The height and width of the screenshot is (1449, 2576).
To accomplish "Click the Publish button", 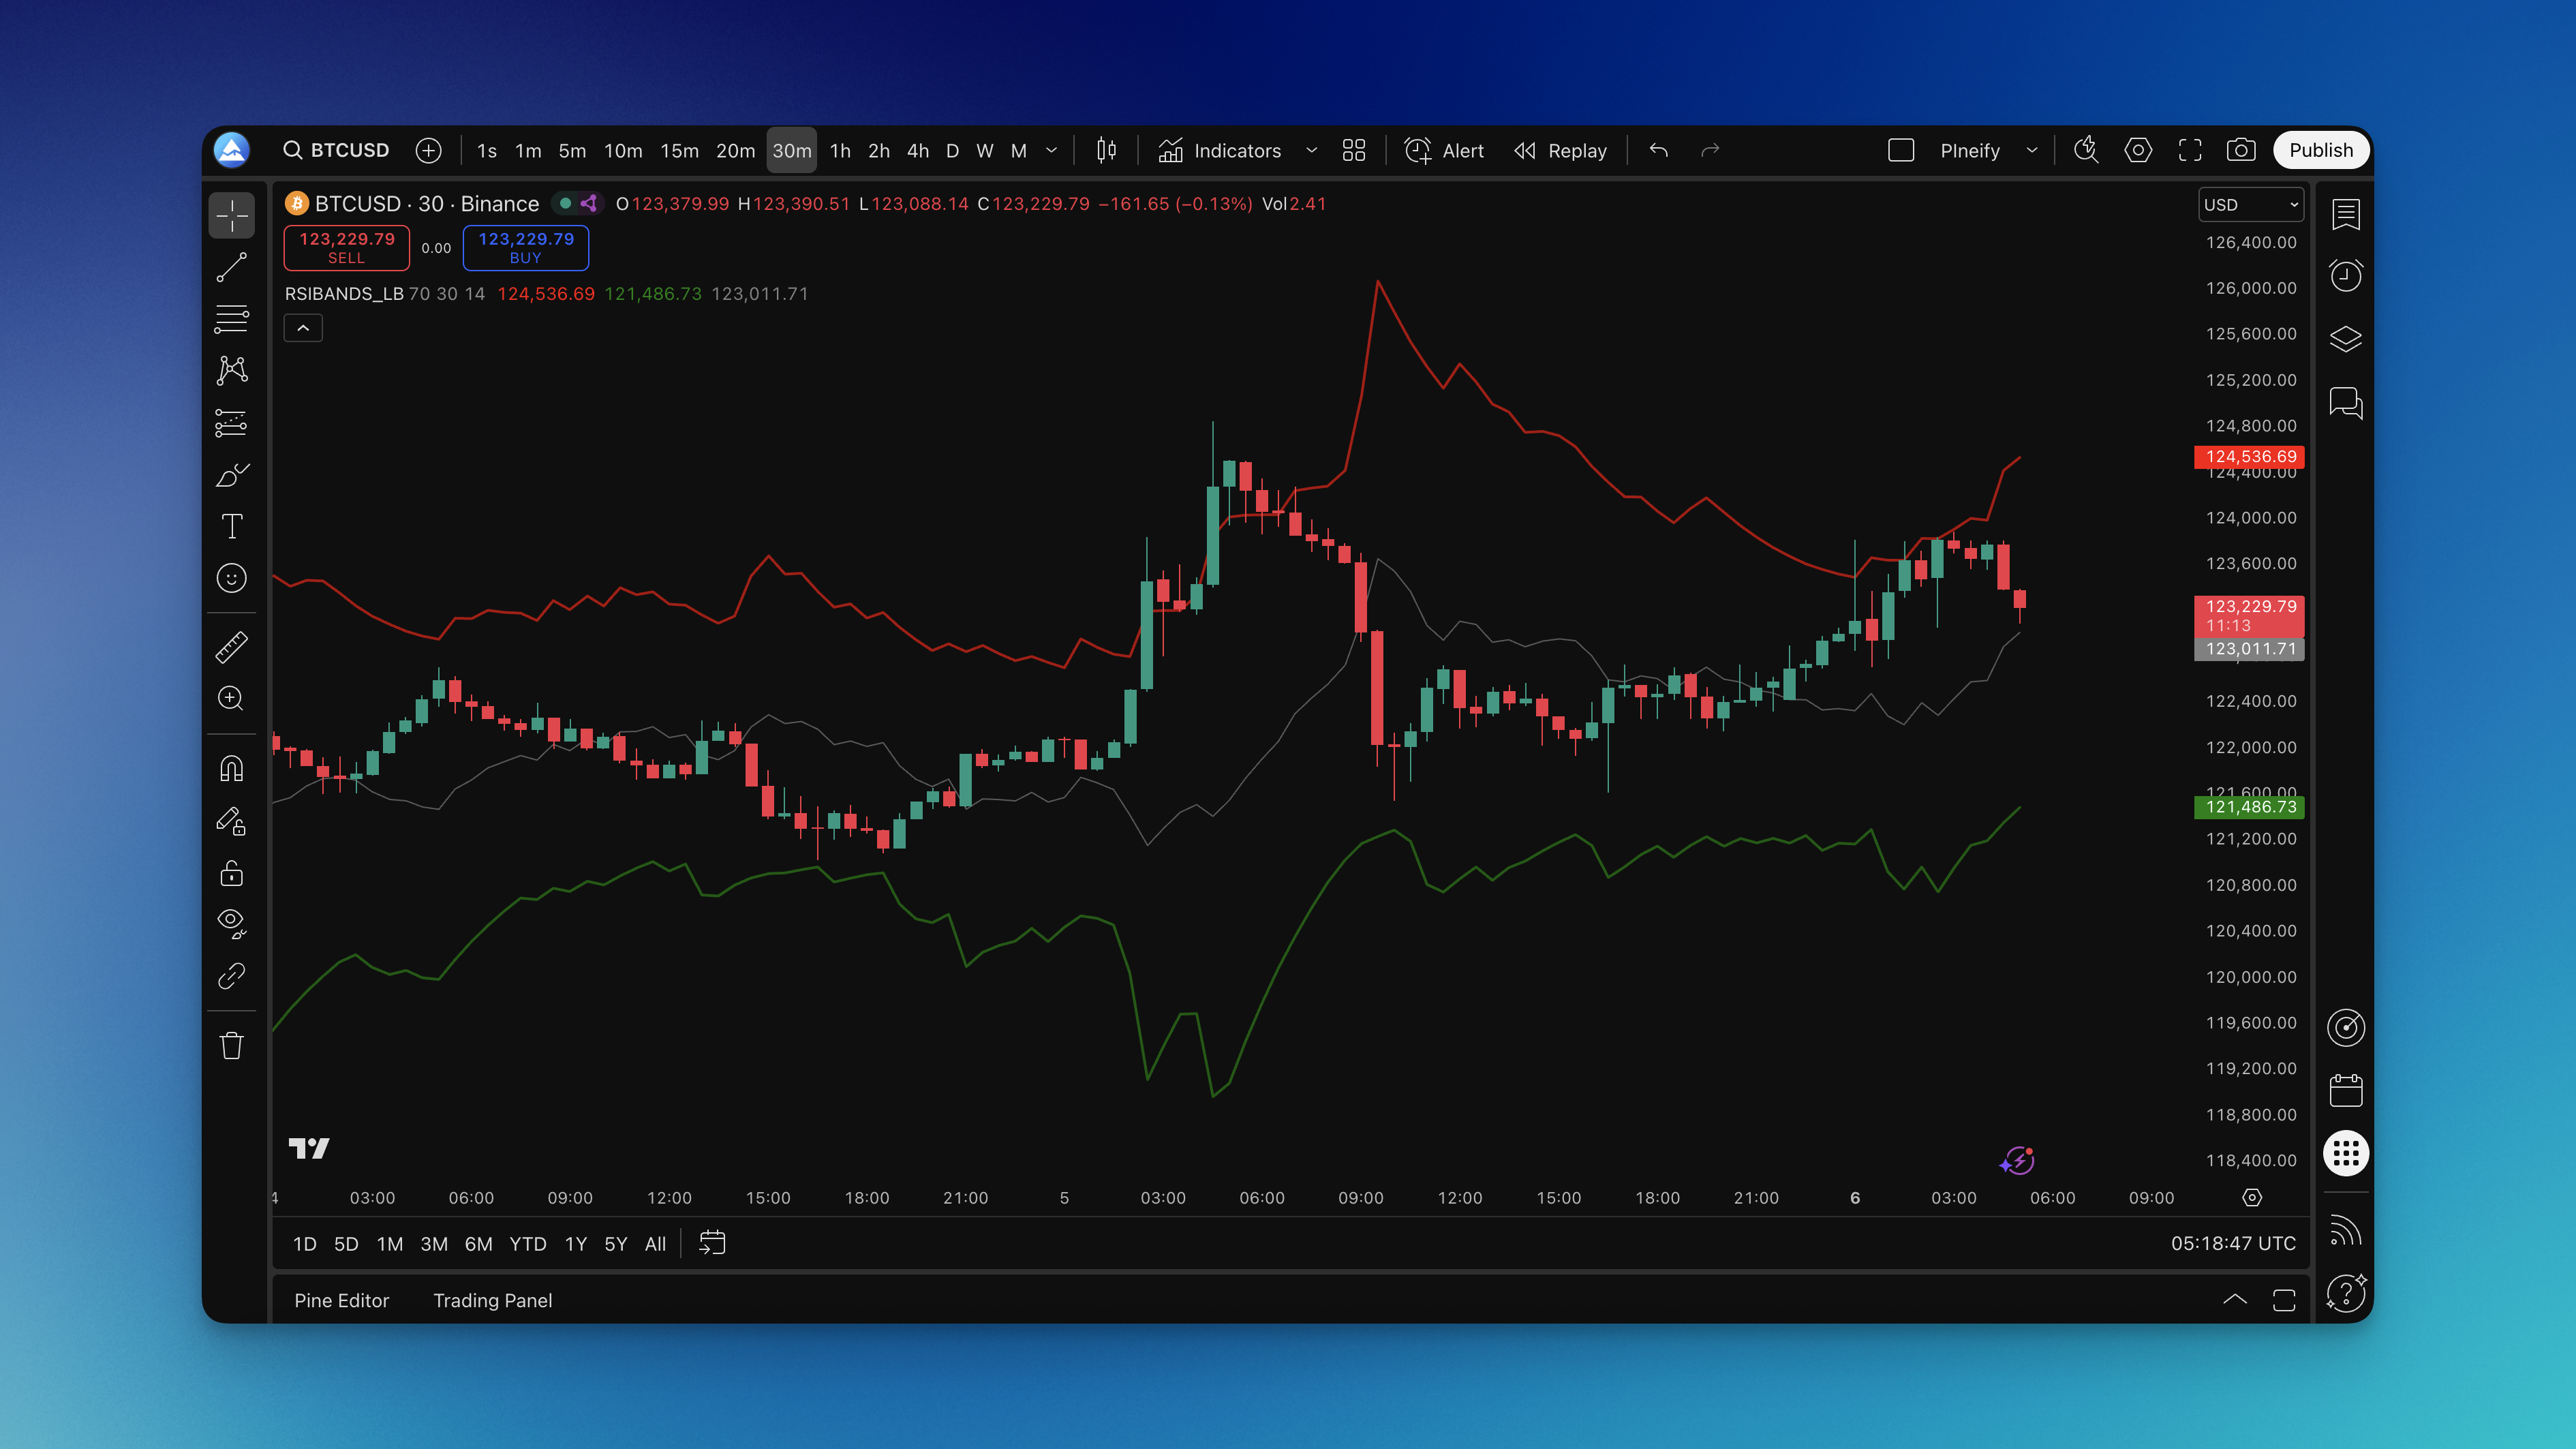I will pos(2320,150).
